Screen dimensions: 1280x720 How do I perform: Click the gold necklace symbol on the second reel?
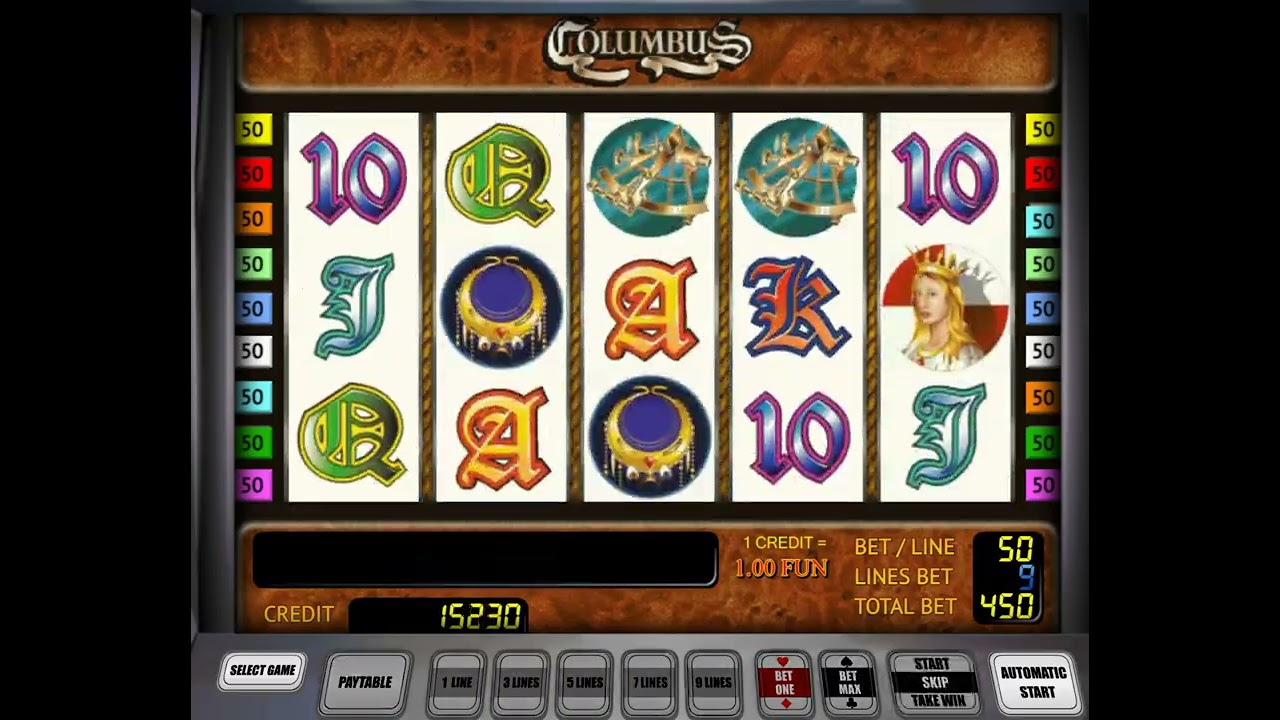pyautogui.click(x=501, y=306)
